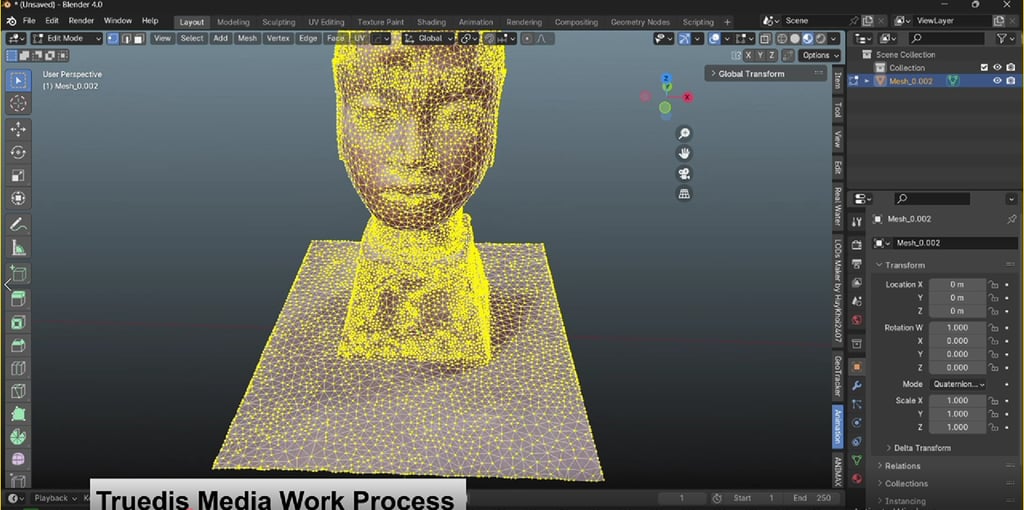Switch perspective/orthographic grid icon
This screenshot has width=1024, height=510.
coord(684,194)
